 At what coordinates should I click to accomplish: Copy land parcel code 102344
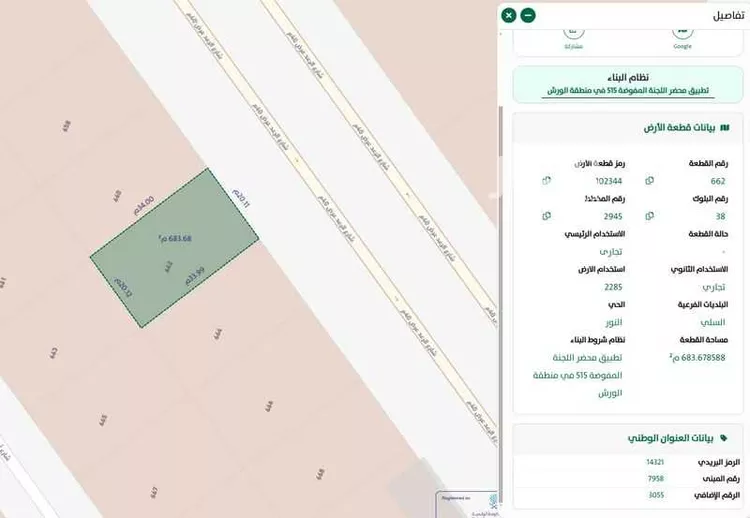[546, 181]
